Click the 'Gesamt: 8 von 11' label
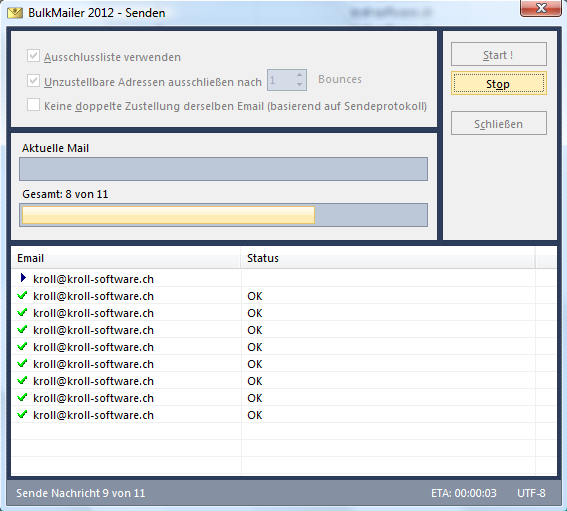The width and height of the screenshot is (567, 511). 65,194
